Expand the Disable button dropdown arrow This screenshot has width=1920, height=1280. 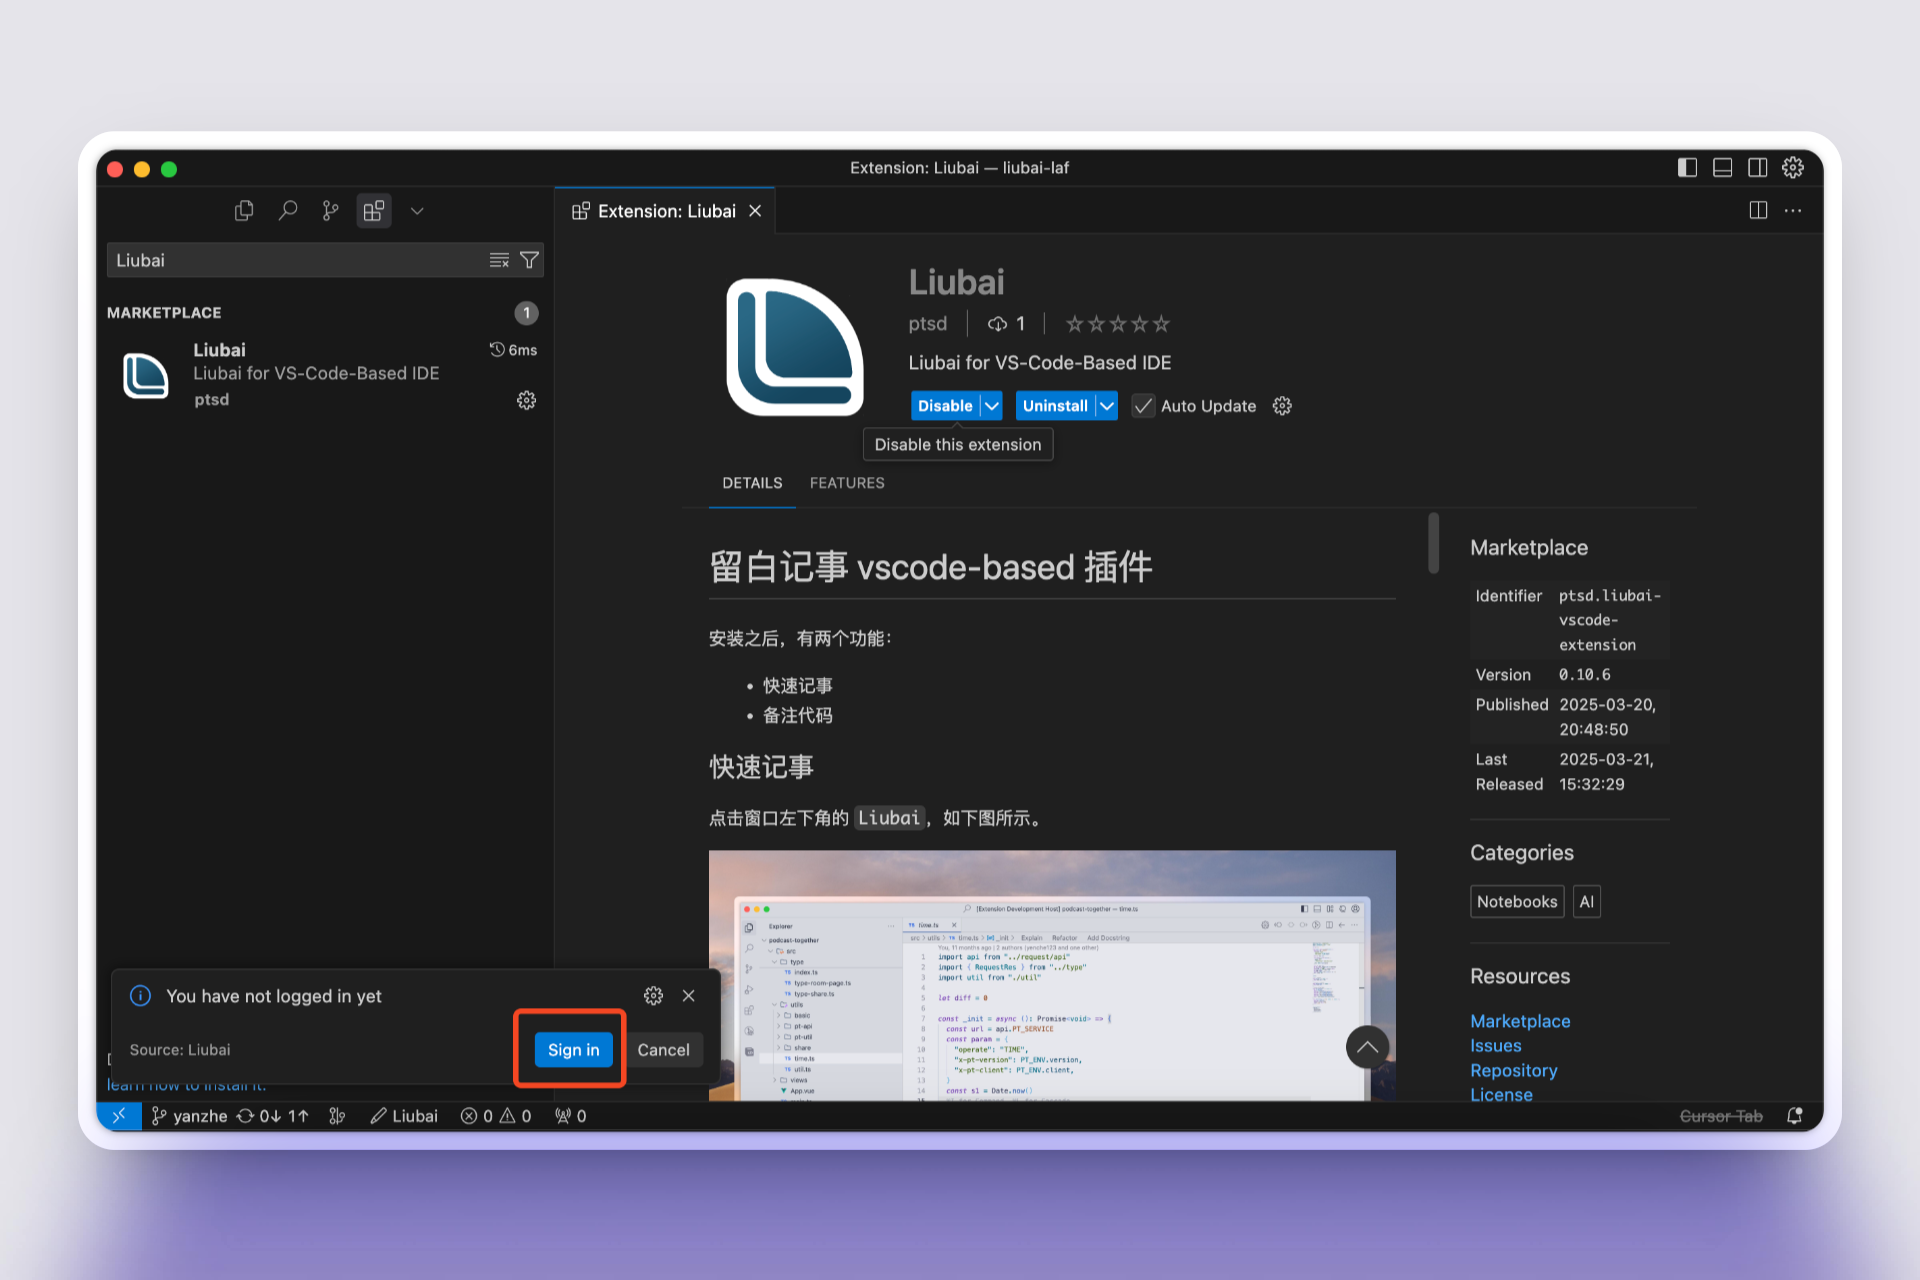coord(992,406)
